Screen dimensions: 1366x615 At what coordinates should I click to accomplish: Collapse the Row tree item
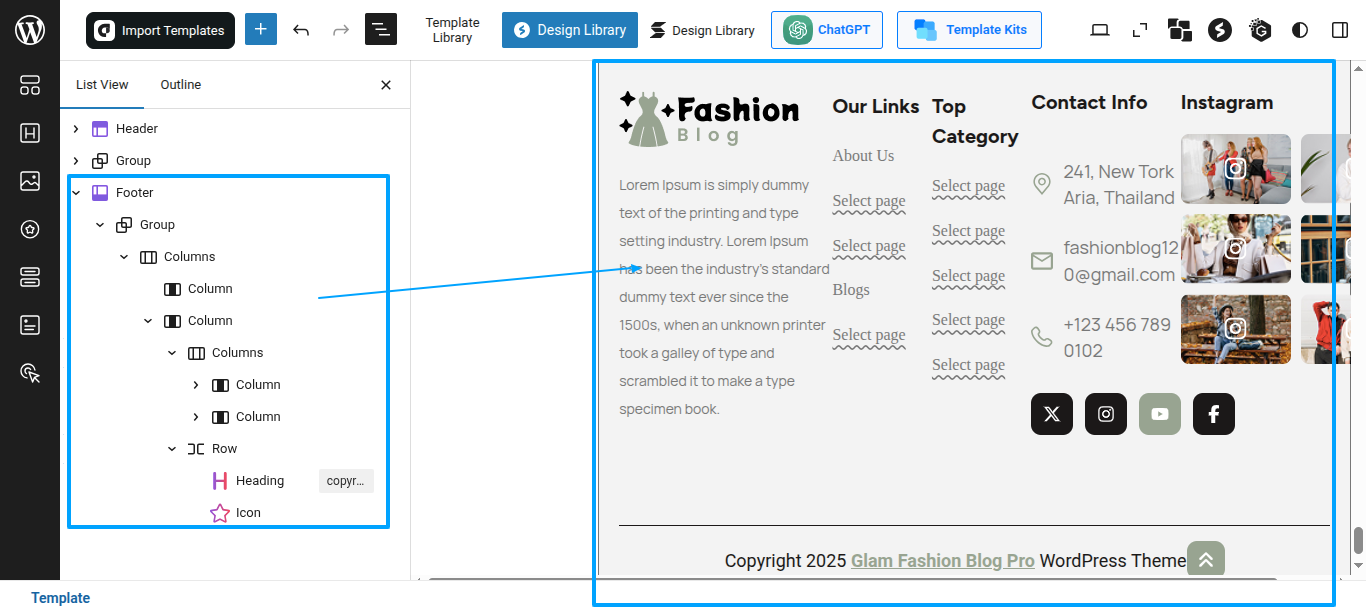pyautogui.click(x=172, y=449)
